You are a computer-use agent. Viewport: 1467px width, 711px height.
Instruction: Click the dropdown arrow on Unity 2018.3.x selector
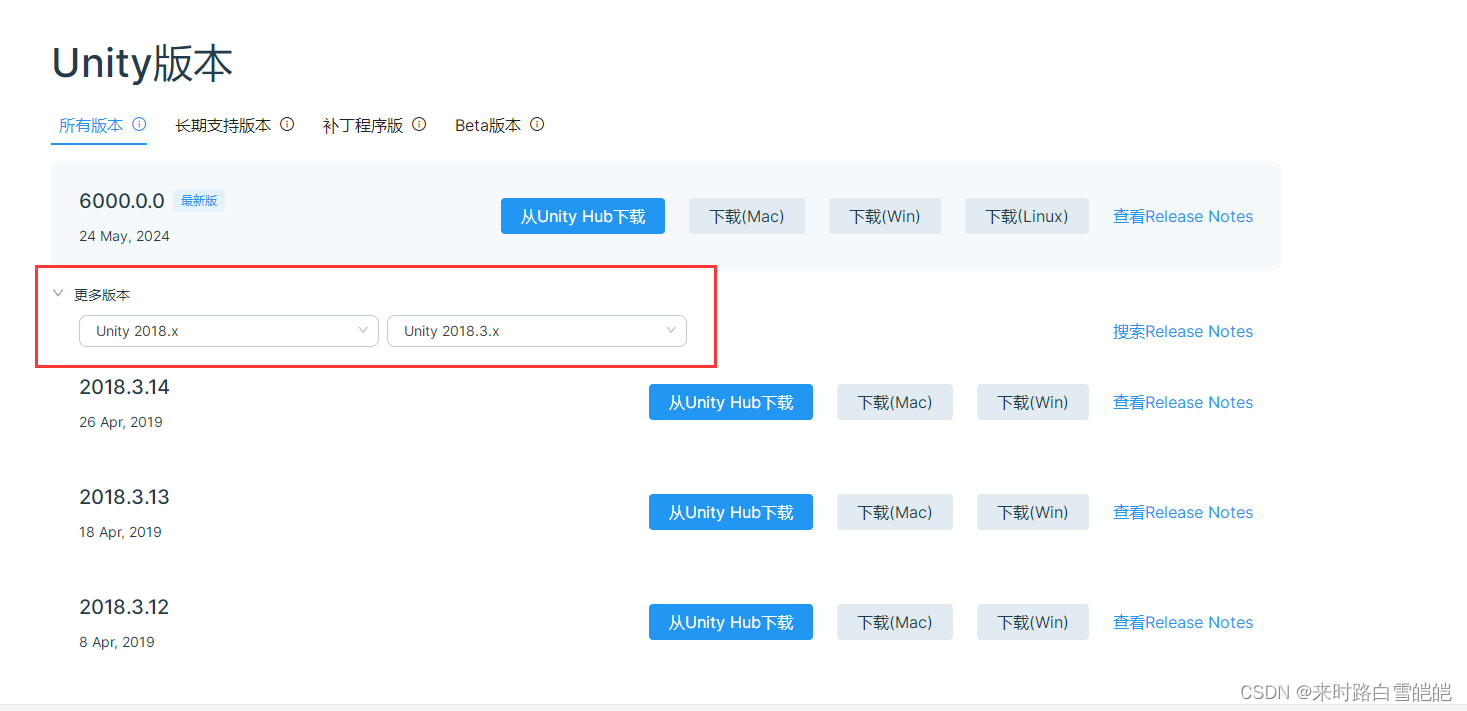(x=670, y=331)
